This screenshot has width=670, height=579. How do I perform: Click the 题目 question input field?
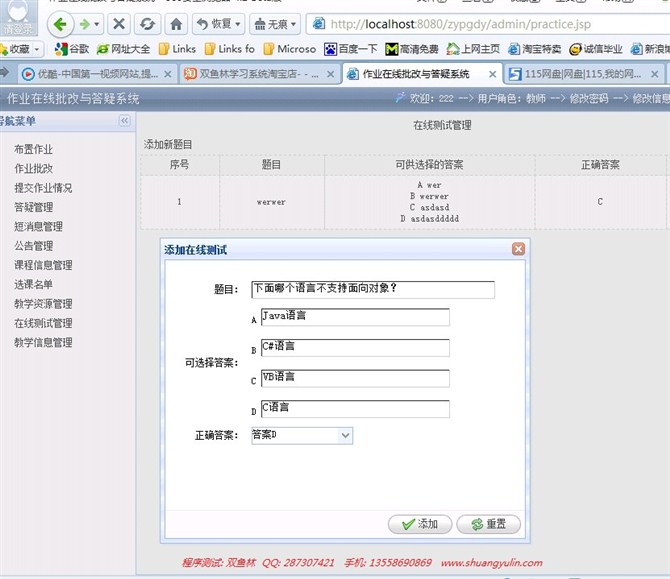[373, 289]
